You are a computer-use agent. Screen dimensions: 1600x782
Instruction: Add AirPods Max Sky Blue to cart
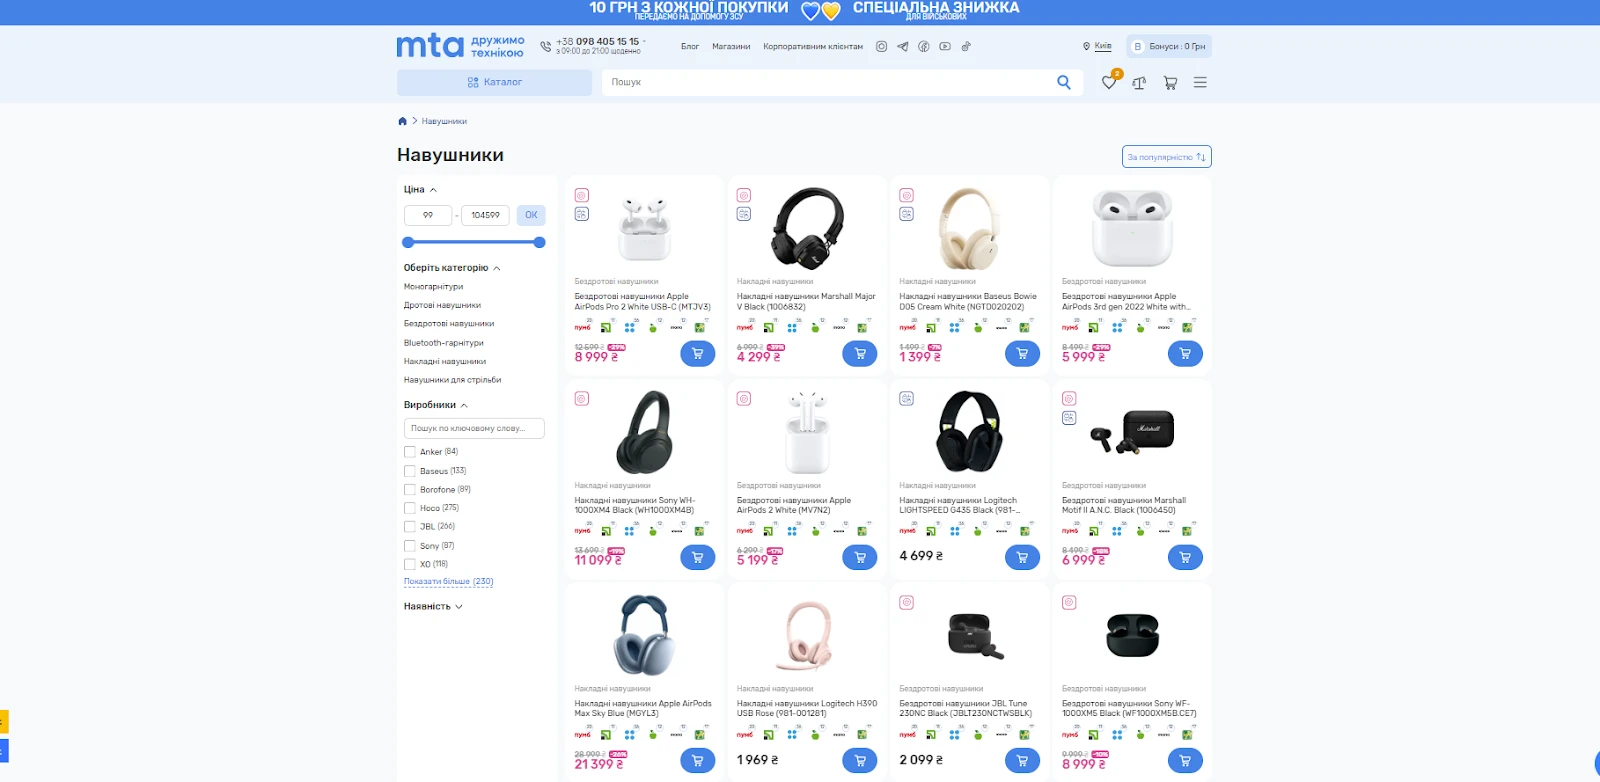click(x=697, y=761)
